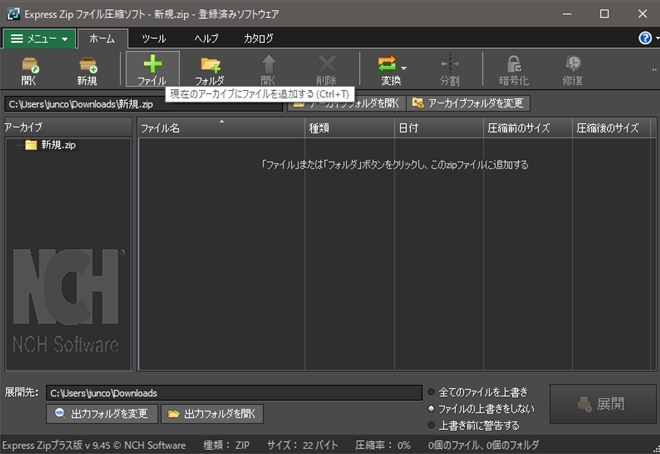
Task: Click status text 0個のファイル、0個のフォルダ
Action: [483, 445]
